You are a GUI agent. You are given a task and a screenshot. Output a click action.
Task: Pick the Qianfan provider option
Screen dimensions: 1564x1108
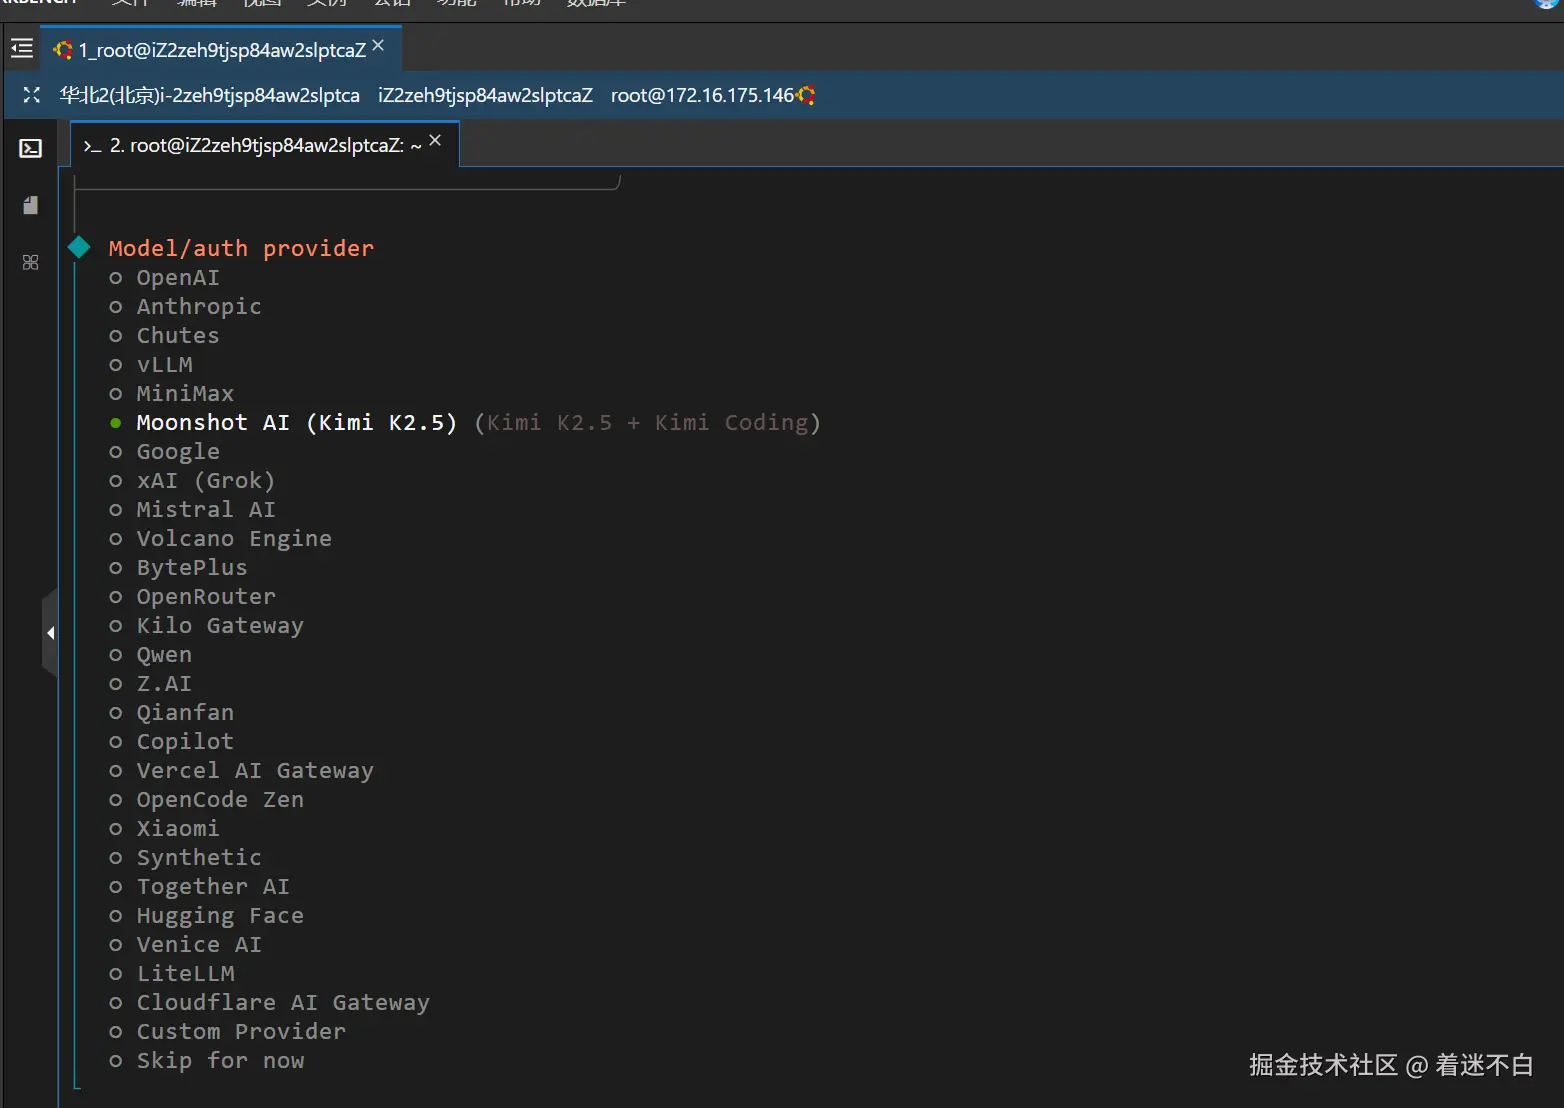tap(171, 713)
